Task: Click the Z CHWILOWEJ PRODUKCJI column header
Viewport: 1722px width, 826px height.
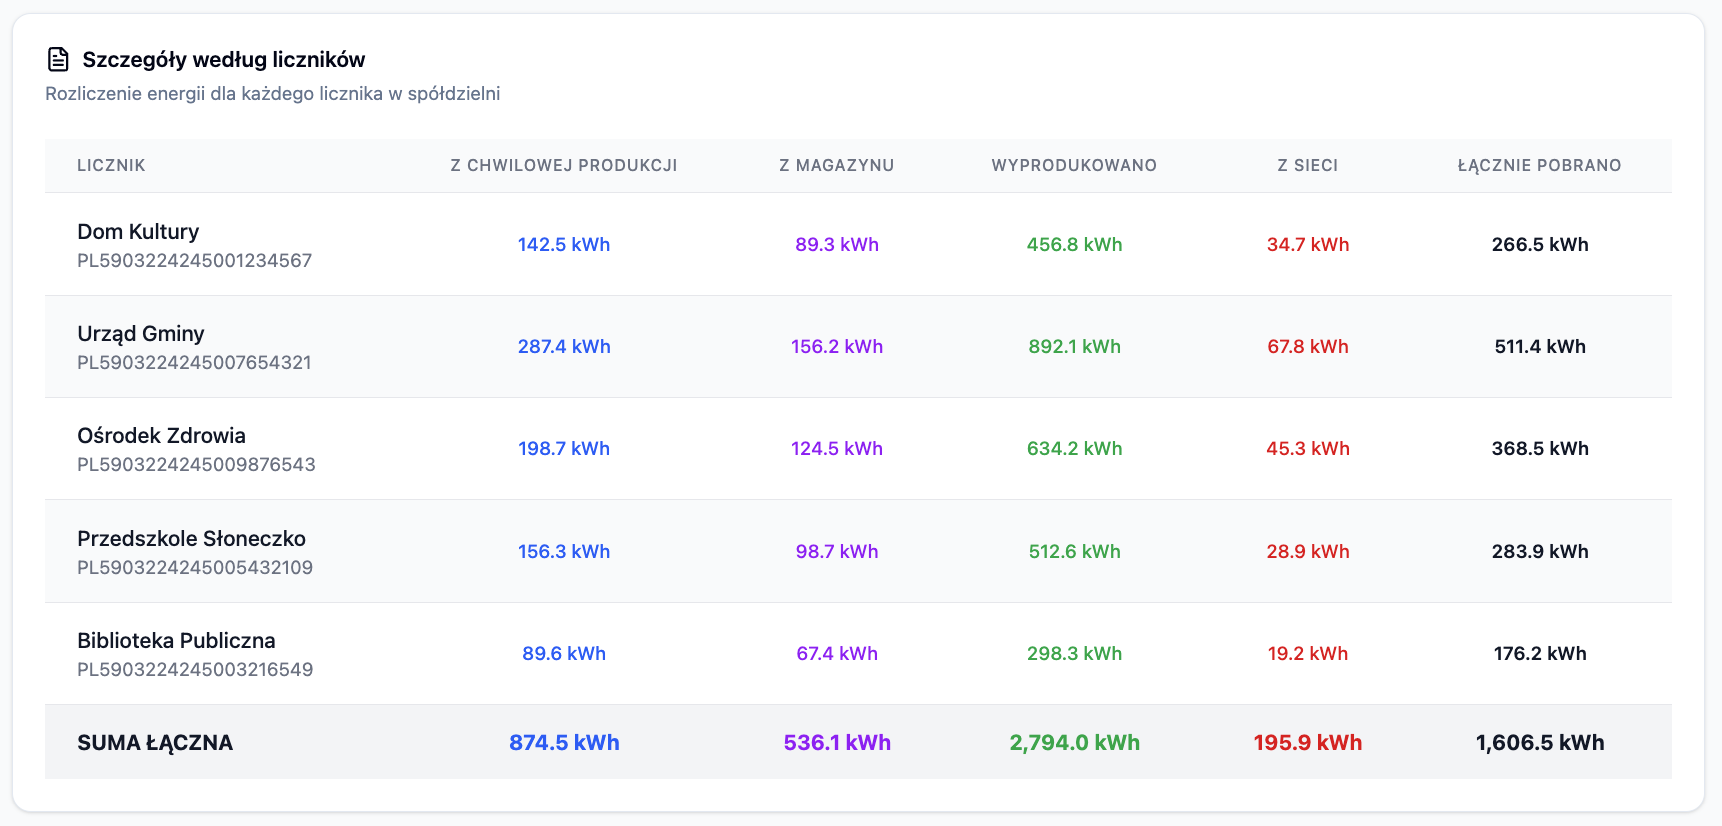Action: click(x=563, y=166)
